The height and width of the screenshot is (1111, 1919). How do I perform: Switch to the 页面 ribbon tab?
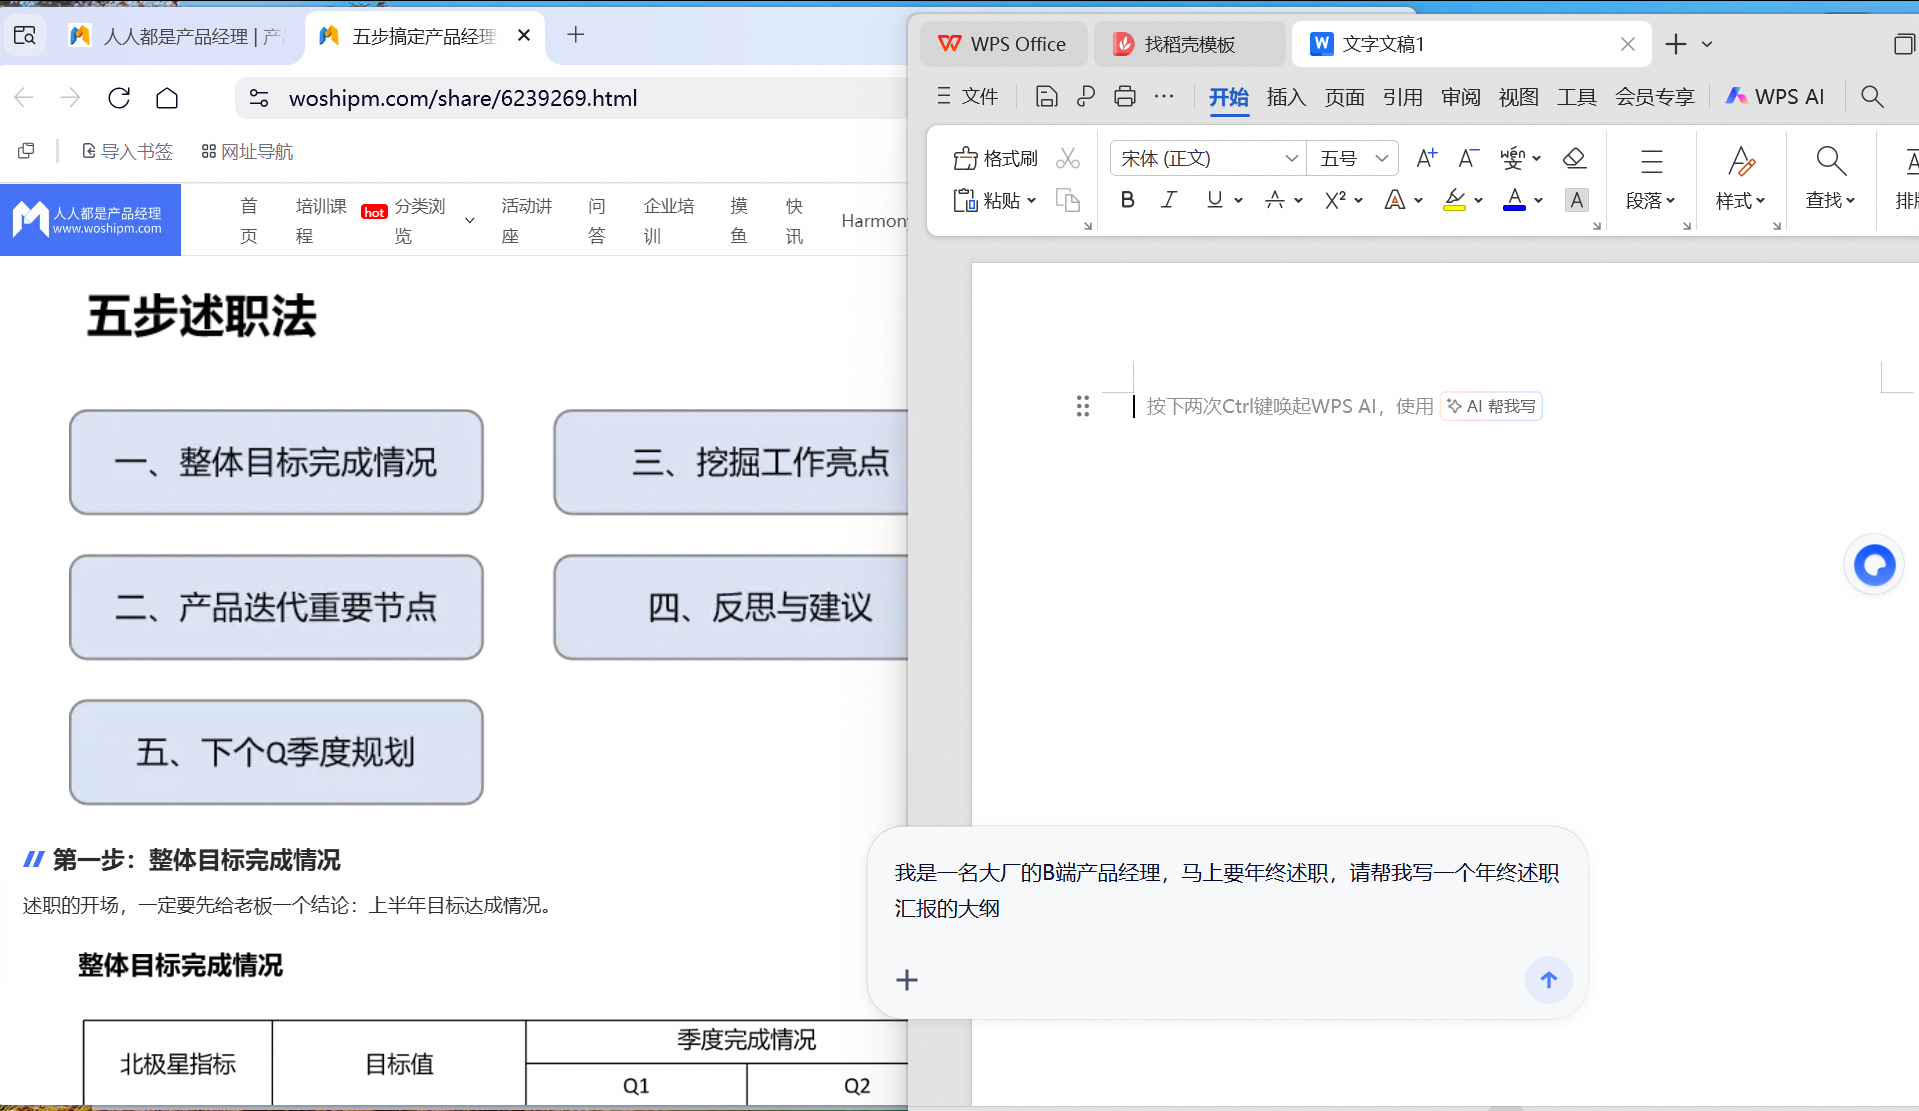[x=1344, y=97]
